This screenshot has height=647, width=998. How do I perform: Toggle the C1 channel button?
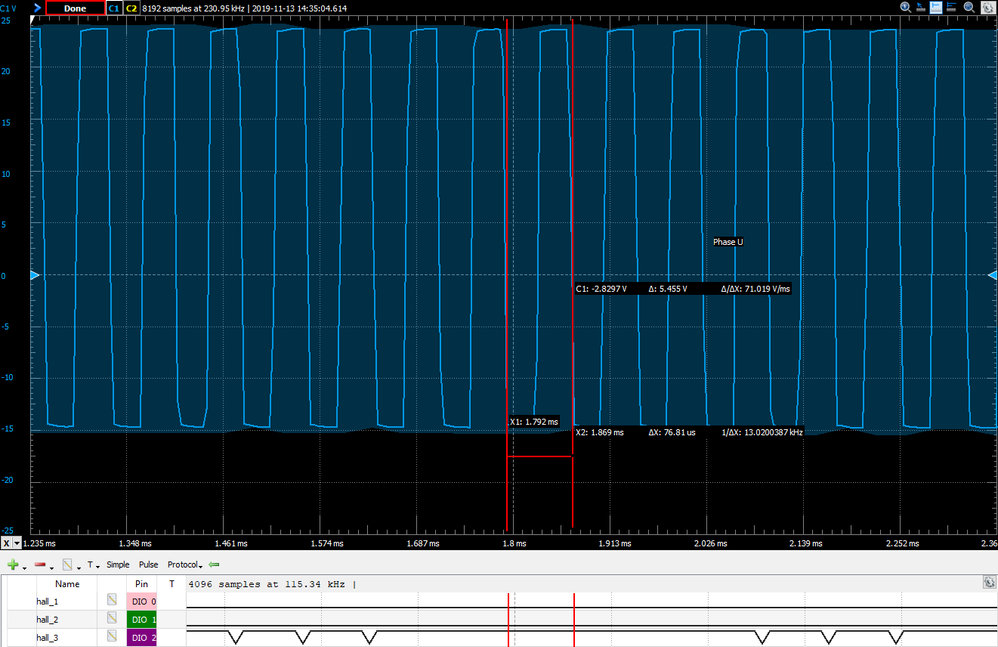[114, 8]
